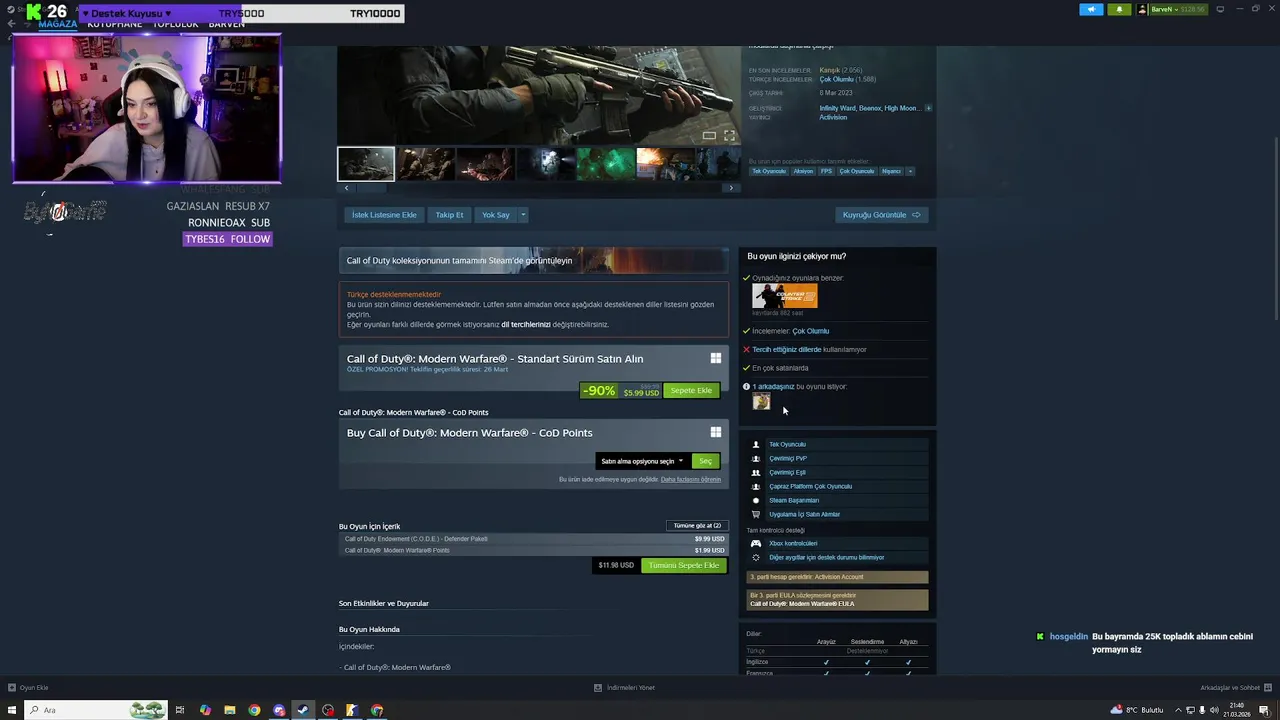
Task: Select the second media thumbnail in strip
Action: click(x=426, y=163)
